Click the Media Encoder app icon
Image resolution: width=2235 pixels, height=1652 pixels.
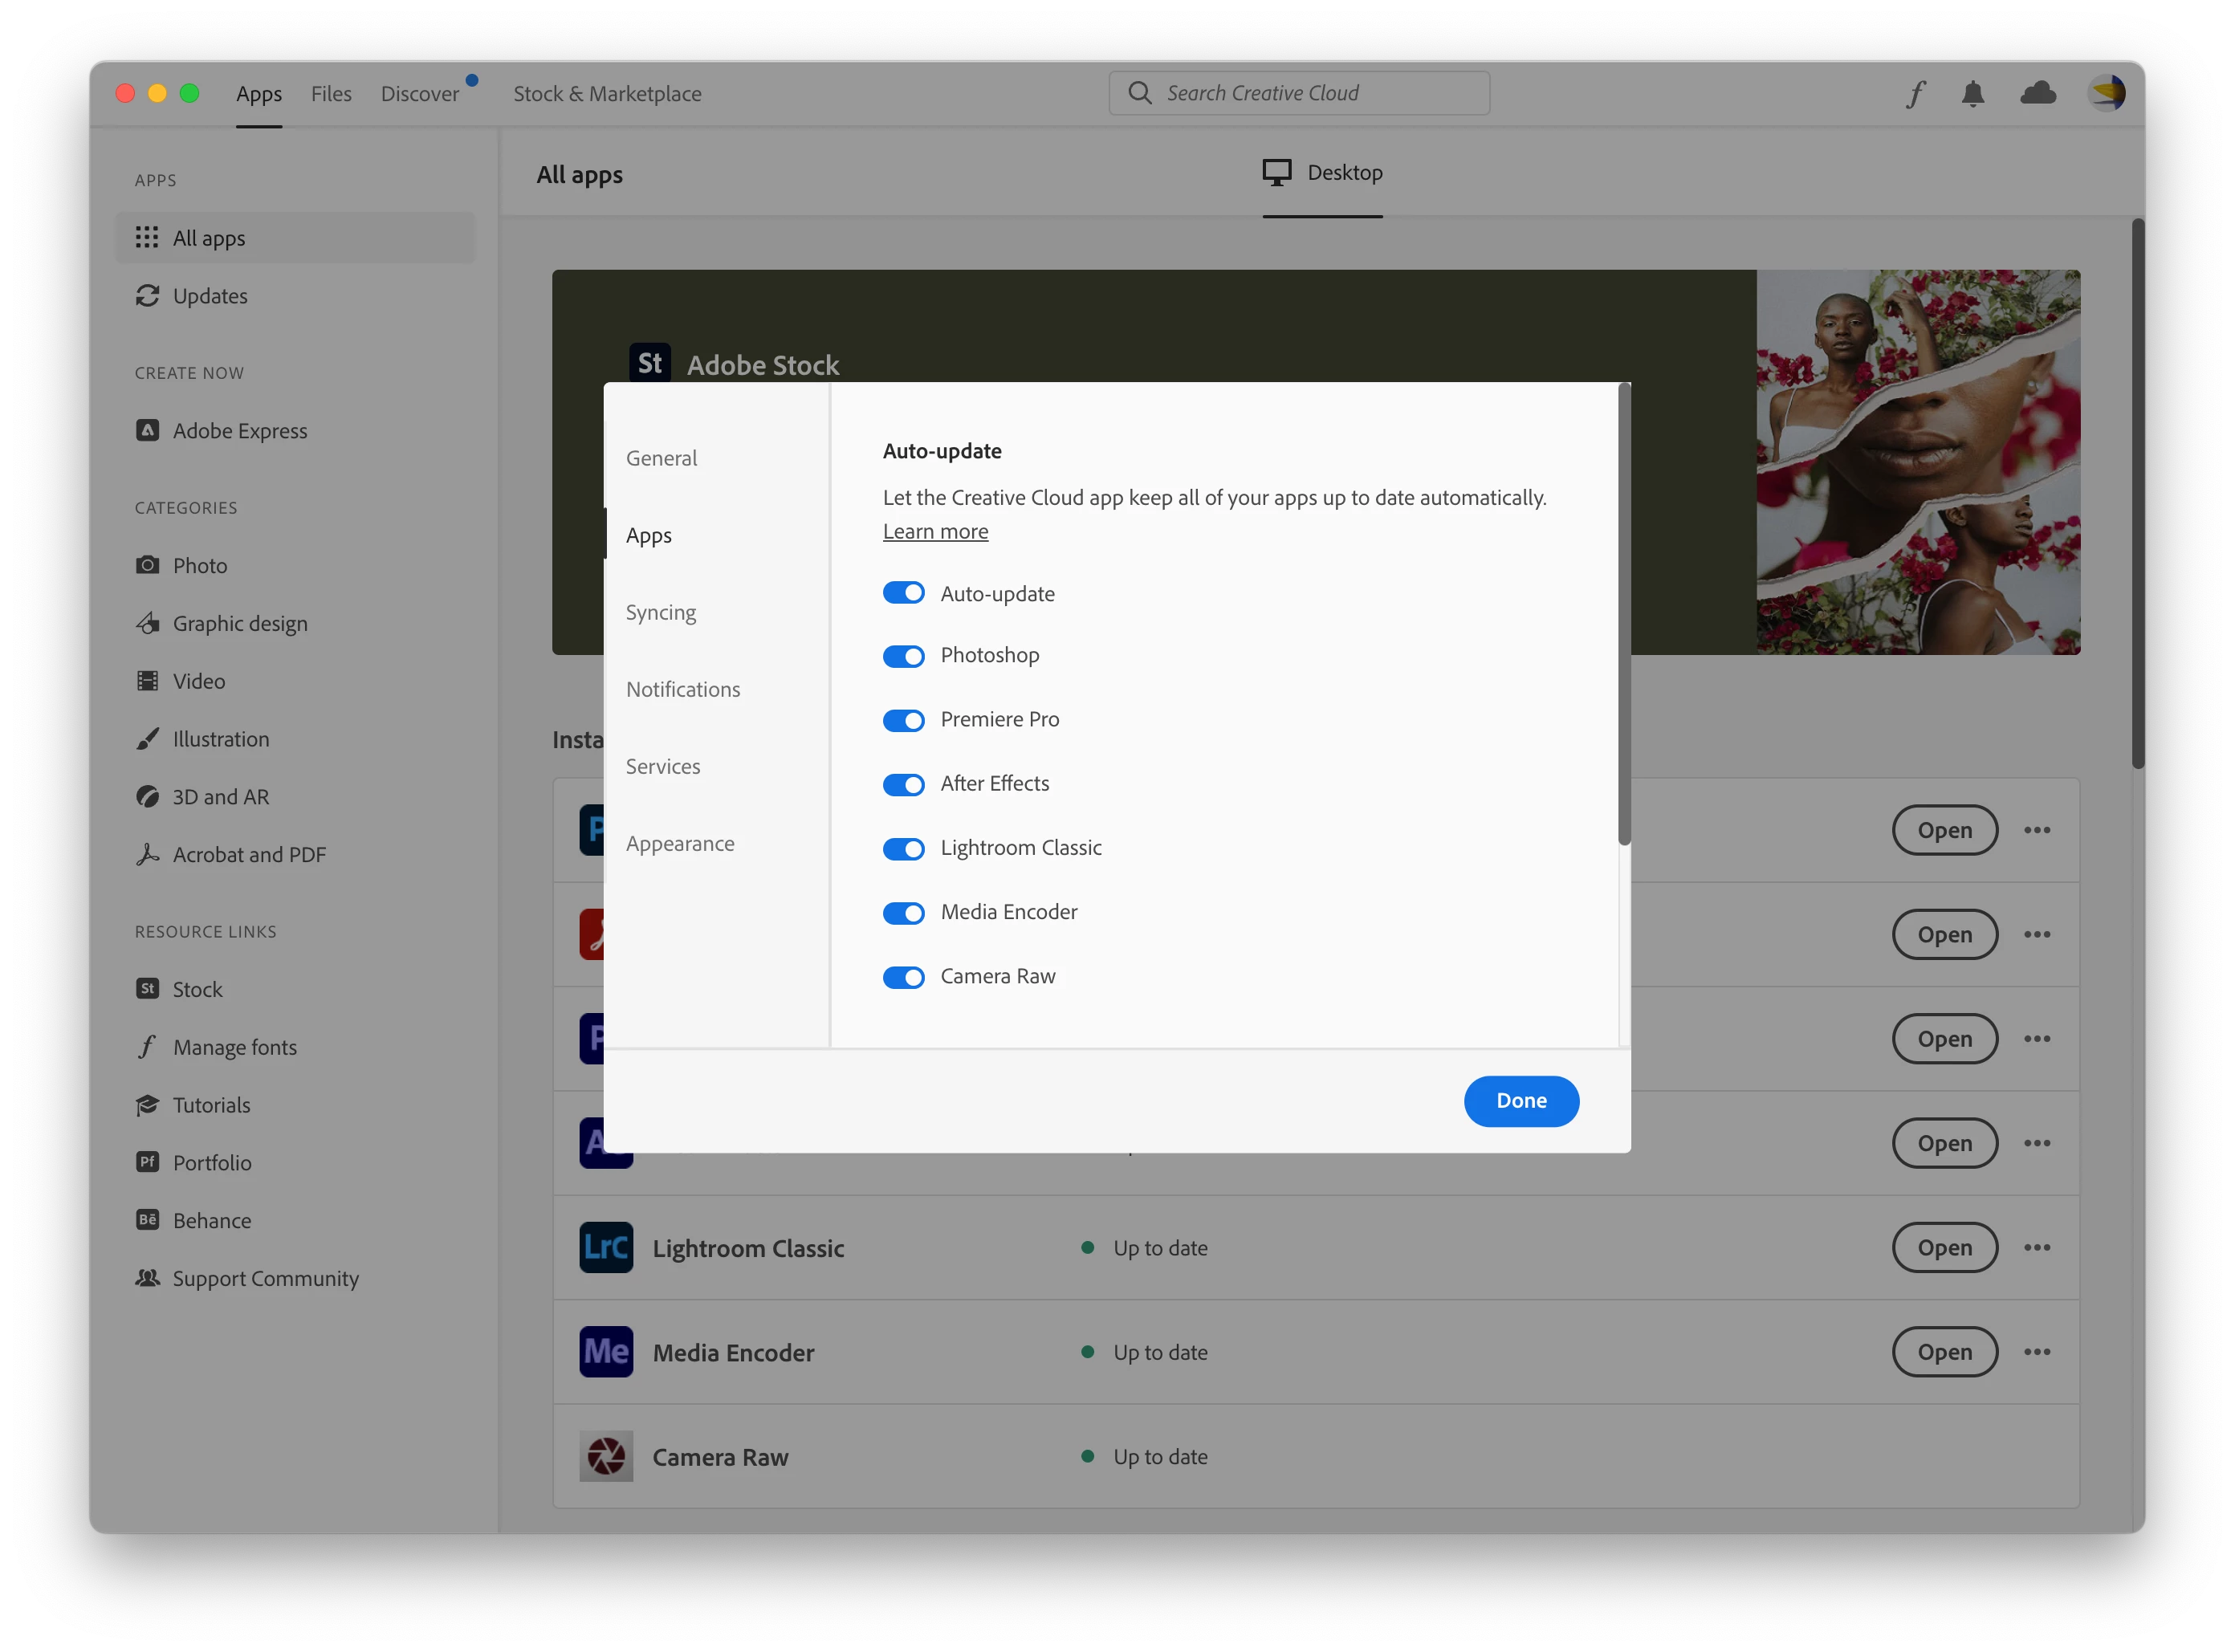(x=606, y=1352)
